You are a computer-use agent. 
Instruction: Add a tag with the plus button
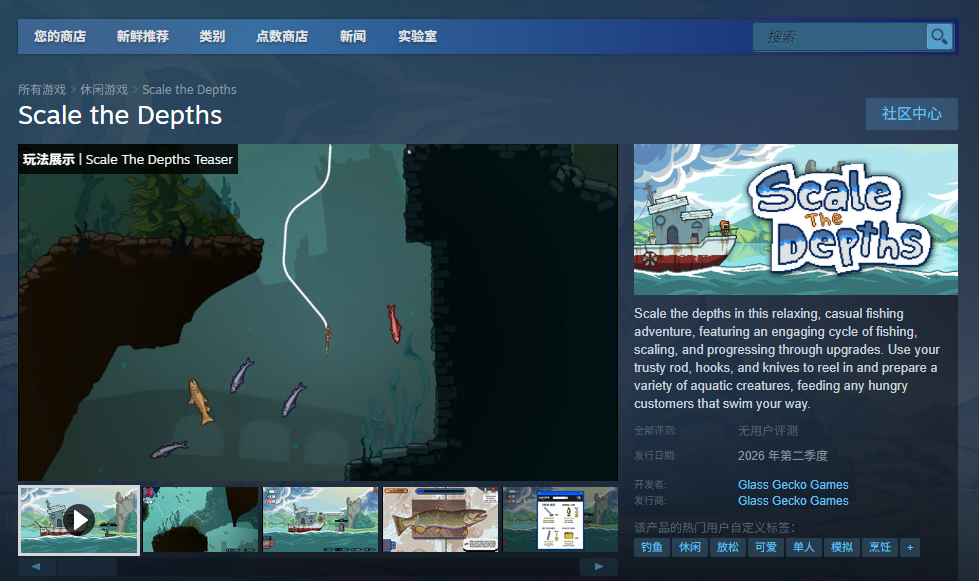tap(910, 547)
